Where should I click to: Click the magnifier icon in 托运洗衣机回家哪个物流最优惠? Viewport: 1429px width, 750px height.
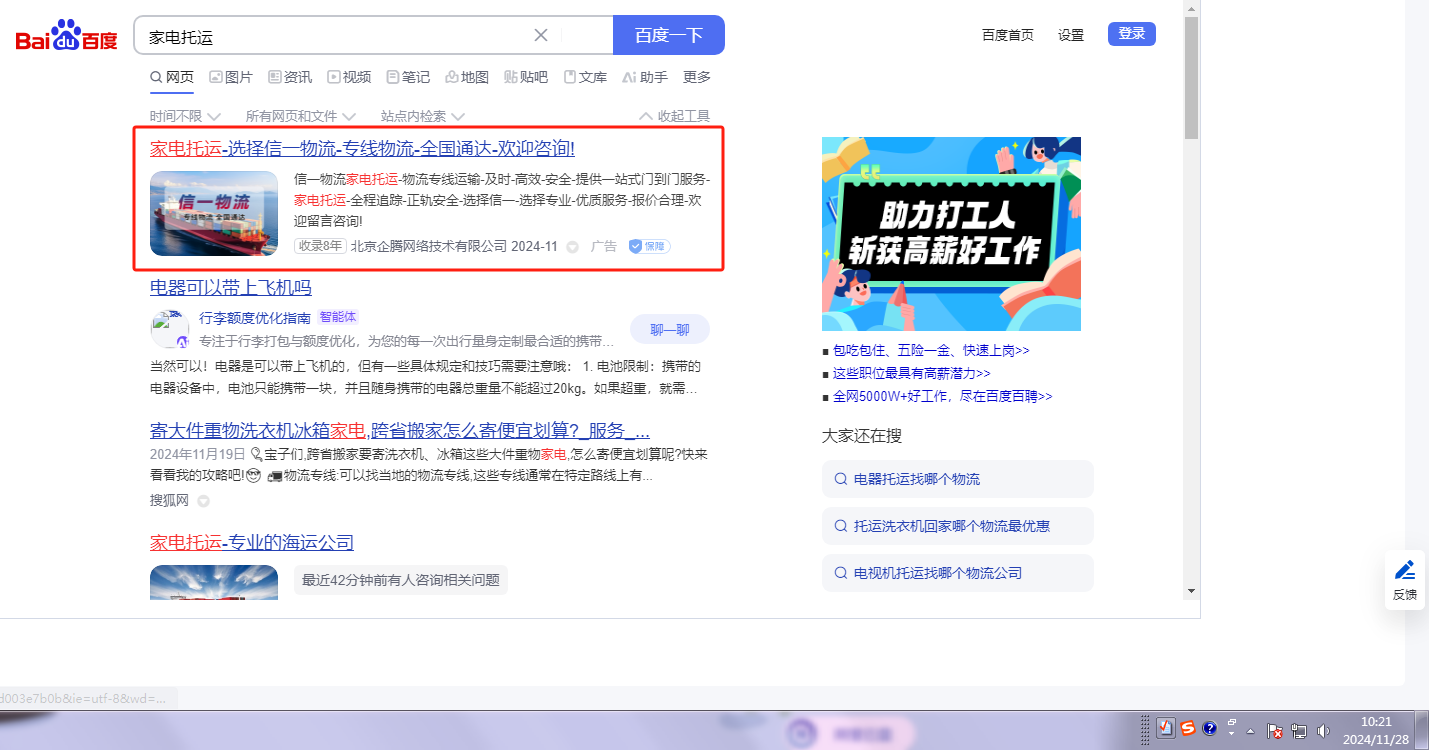[841, 526]
